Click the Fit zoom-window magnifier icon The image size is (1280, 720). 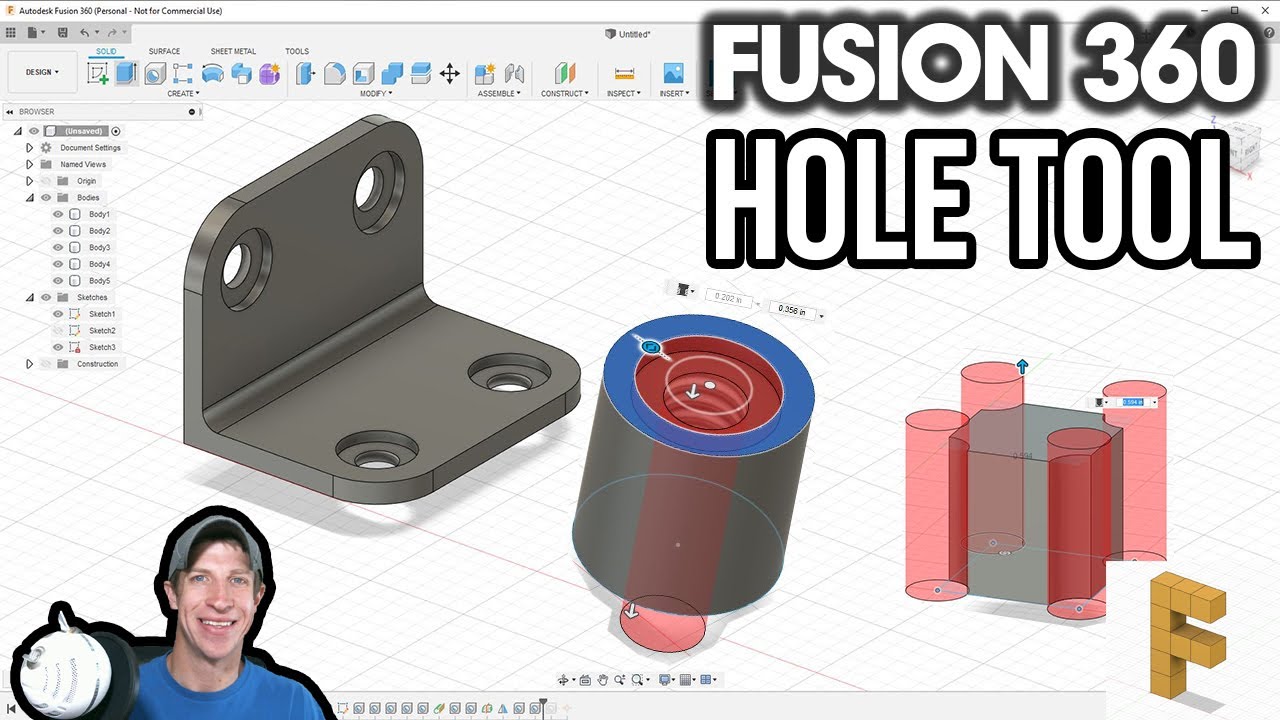(638, 680)
